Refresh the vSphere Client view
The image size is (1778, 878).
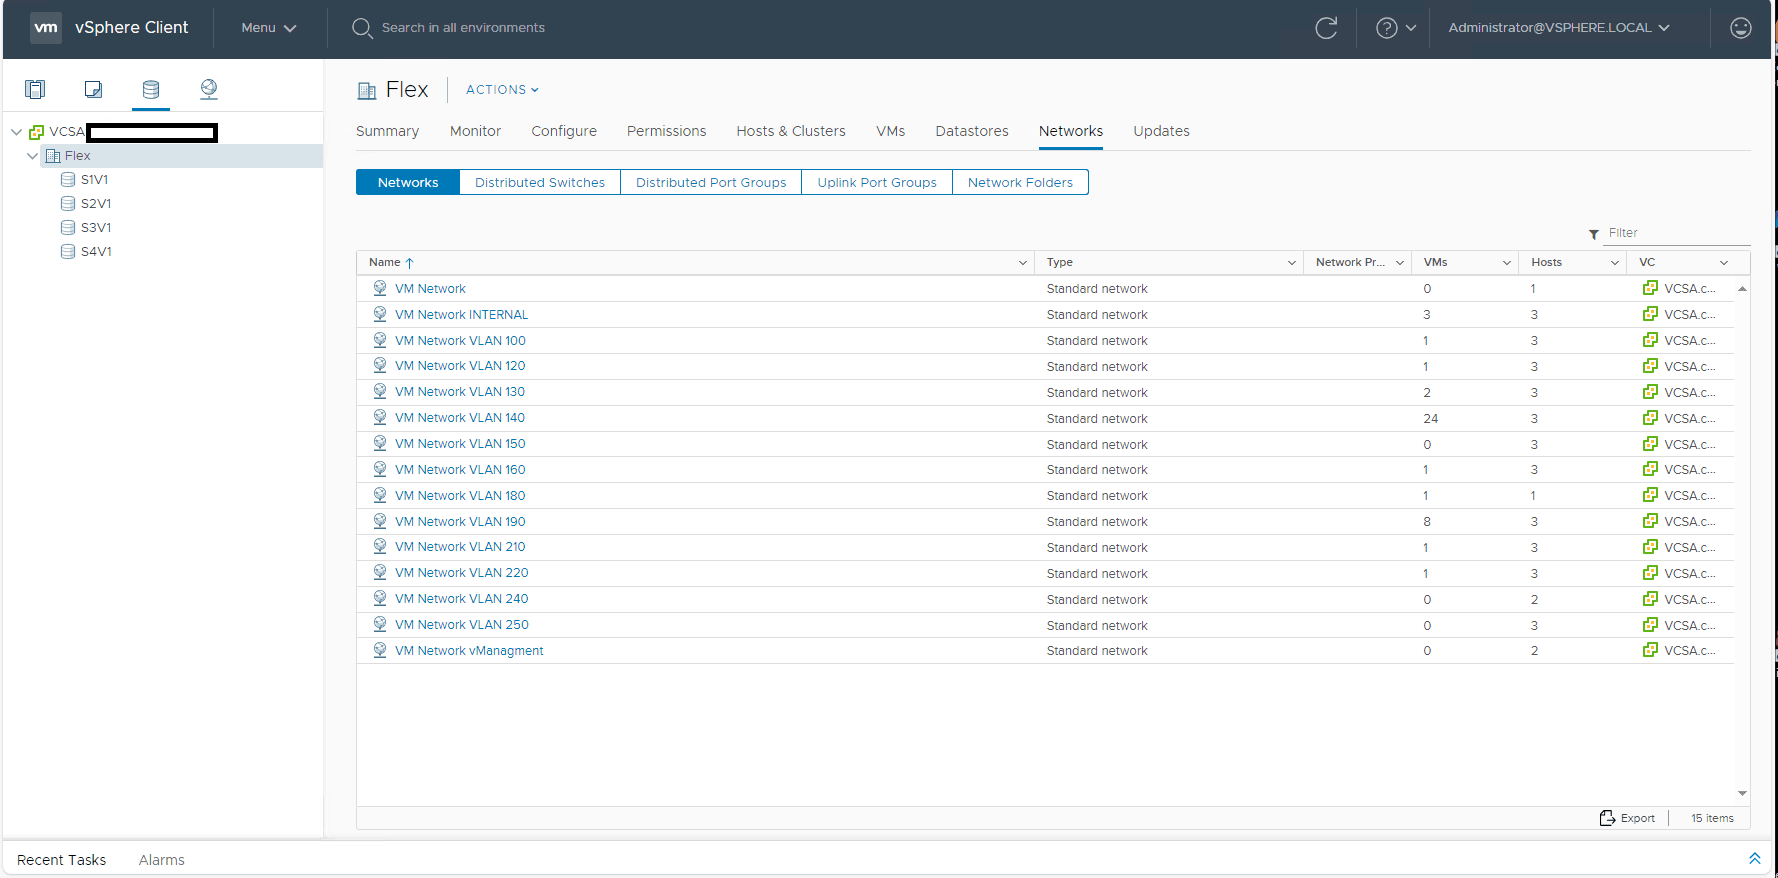(x=1326, y=28)
